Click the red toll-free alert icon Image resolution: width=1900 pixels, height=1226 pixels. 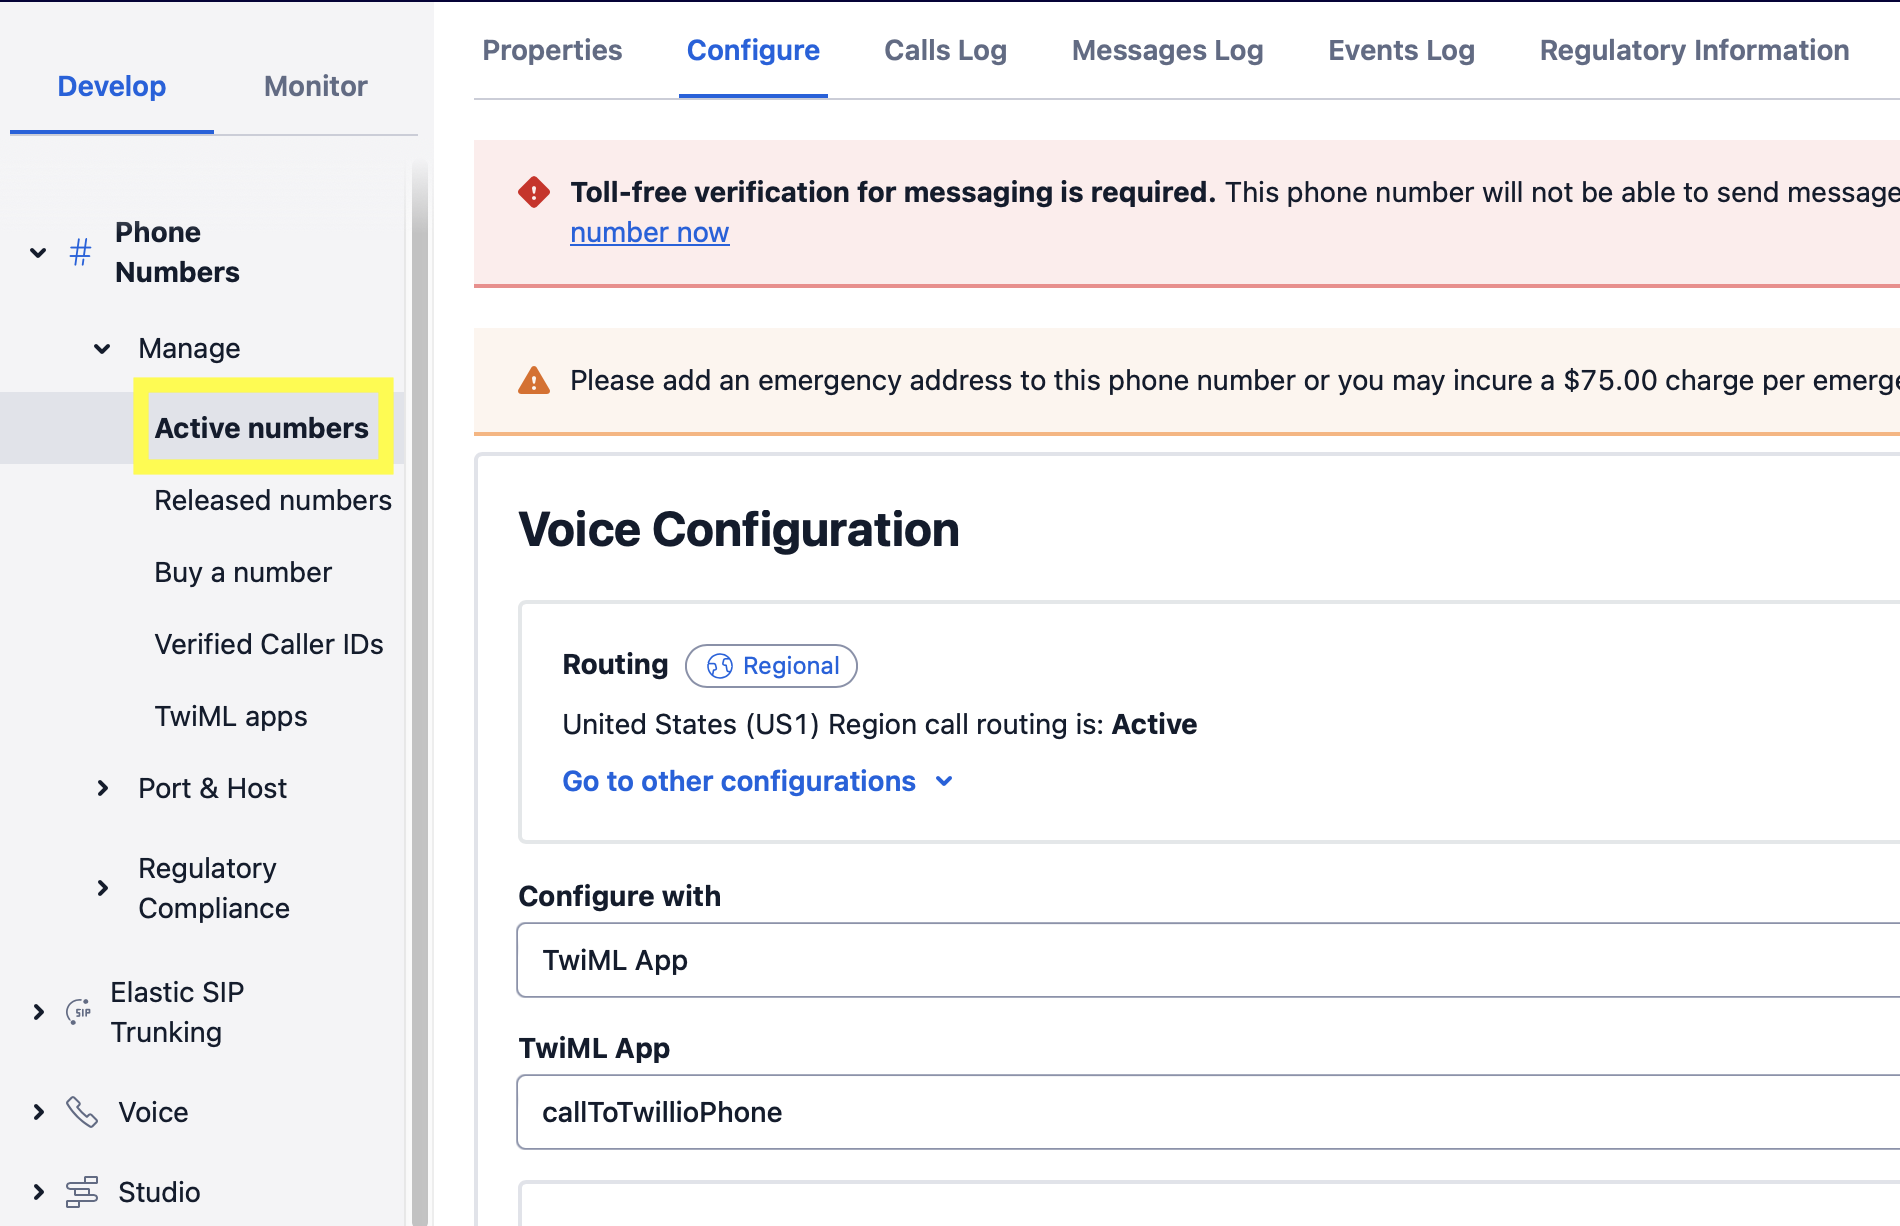point(534,191)
